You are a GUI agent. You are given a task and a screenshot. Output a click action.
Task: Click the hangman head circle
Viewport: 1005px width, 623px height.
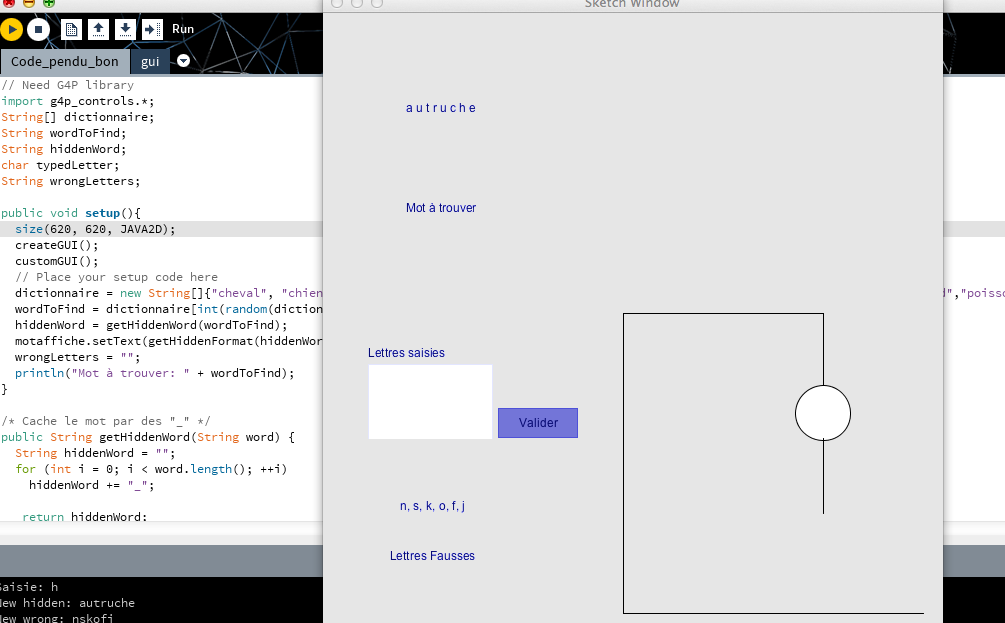(822, 413)
